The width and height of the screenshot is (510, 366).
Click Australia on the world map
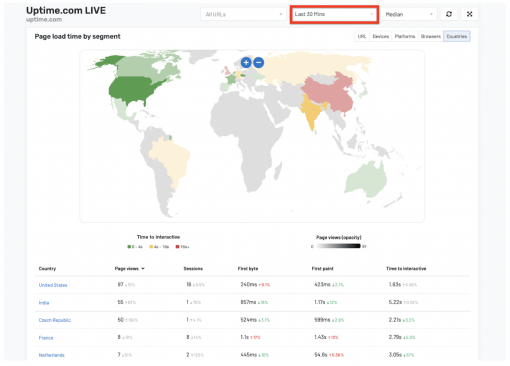[x=365, y=178]
